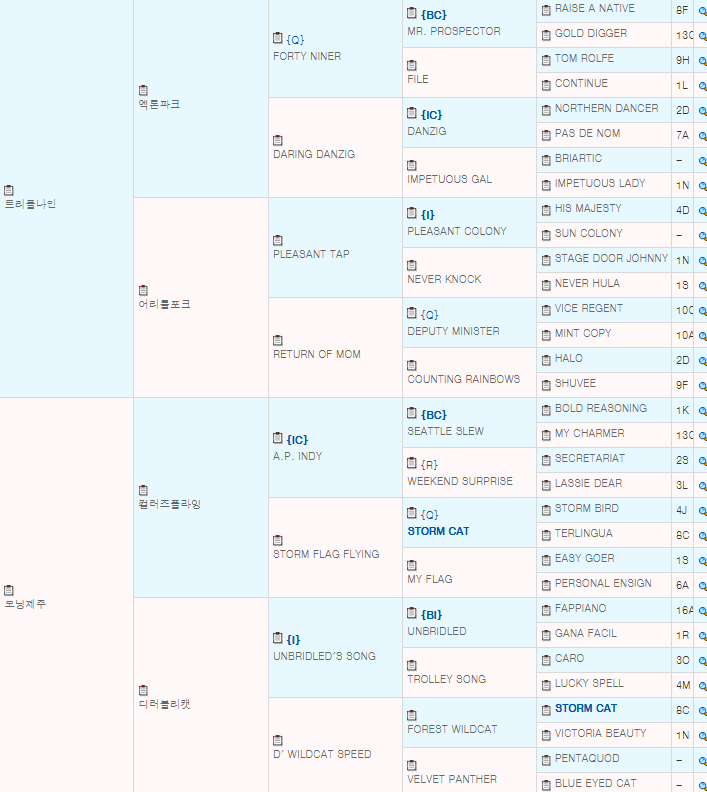Open magnifier icon in NORTHERN DANCER row
This screenshot has width=707, height=792.
click(702, 110)
